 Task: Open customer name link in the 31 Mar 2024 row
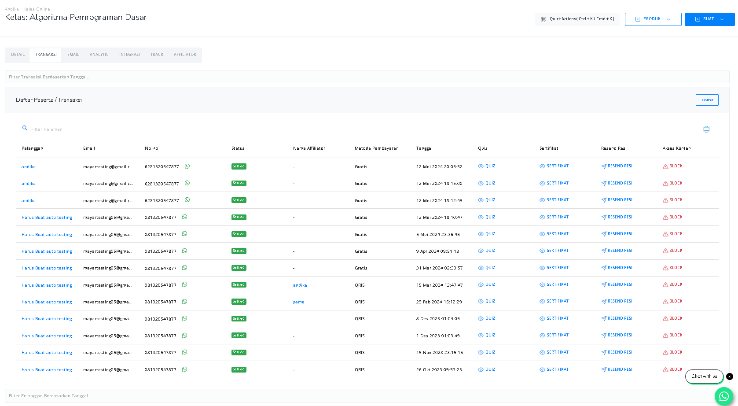click(x=47, y=268)
